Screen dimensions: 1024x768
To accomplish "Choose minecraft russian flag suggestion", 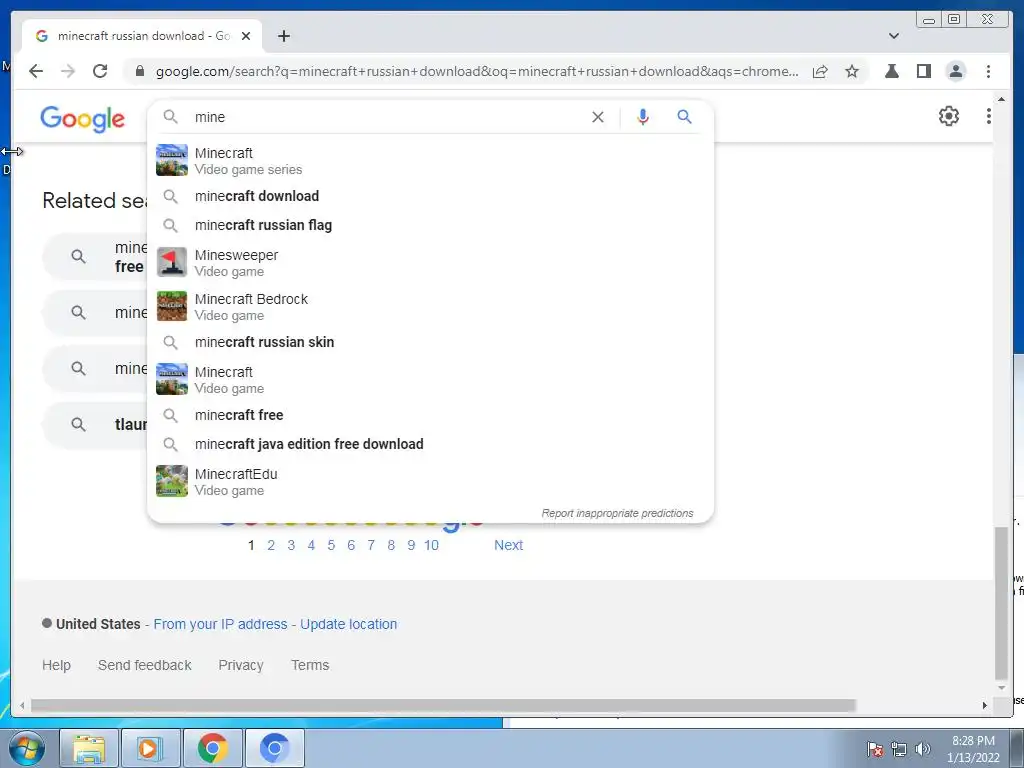I will tap(430, 225).
